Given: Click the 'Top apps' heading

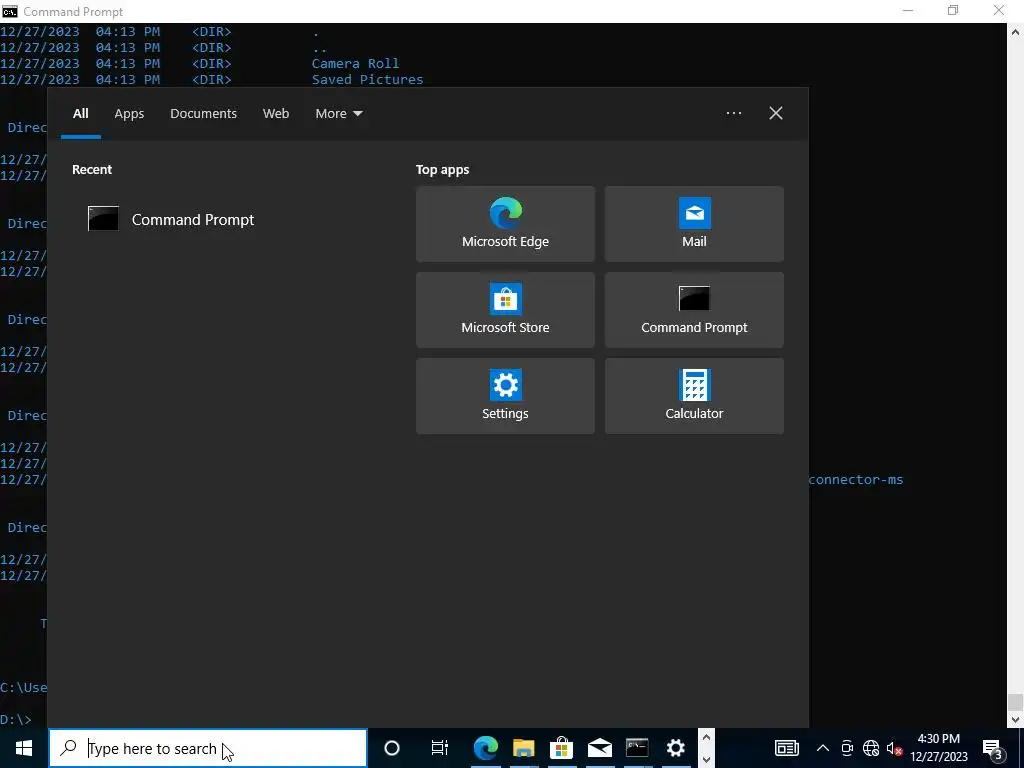Looking at the screenshot, I should [x=442, y=169].
